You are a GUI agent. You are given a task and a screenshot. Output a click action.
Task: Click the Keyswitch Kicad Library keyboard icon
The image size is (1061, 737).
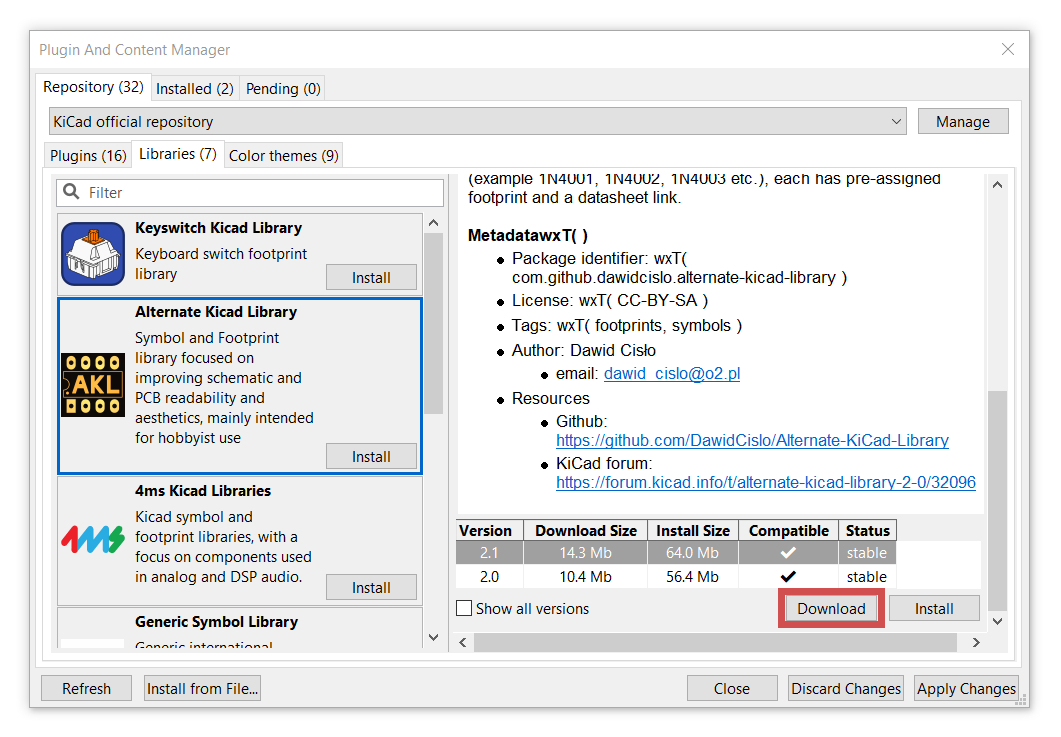point(93,254)
